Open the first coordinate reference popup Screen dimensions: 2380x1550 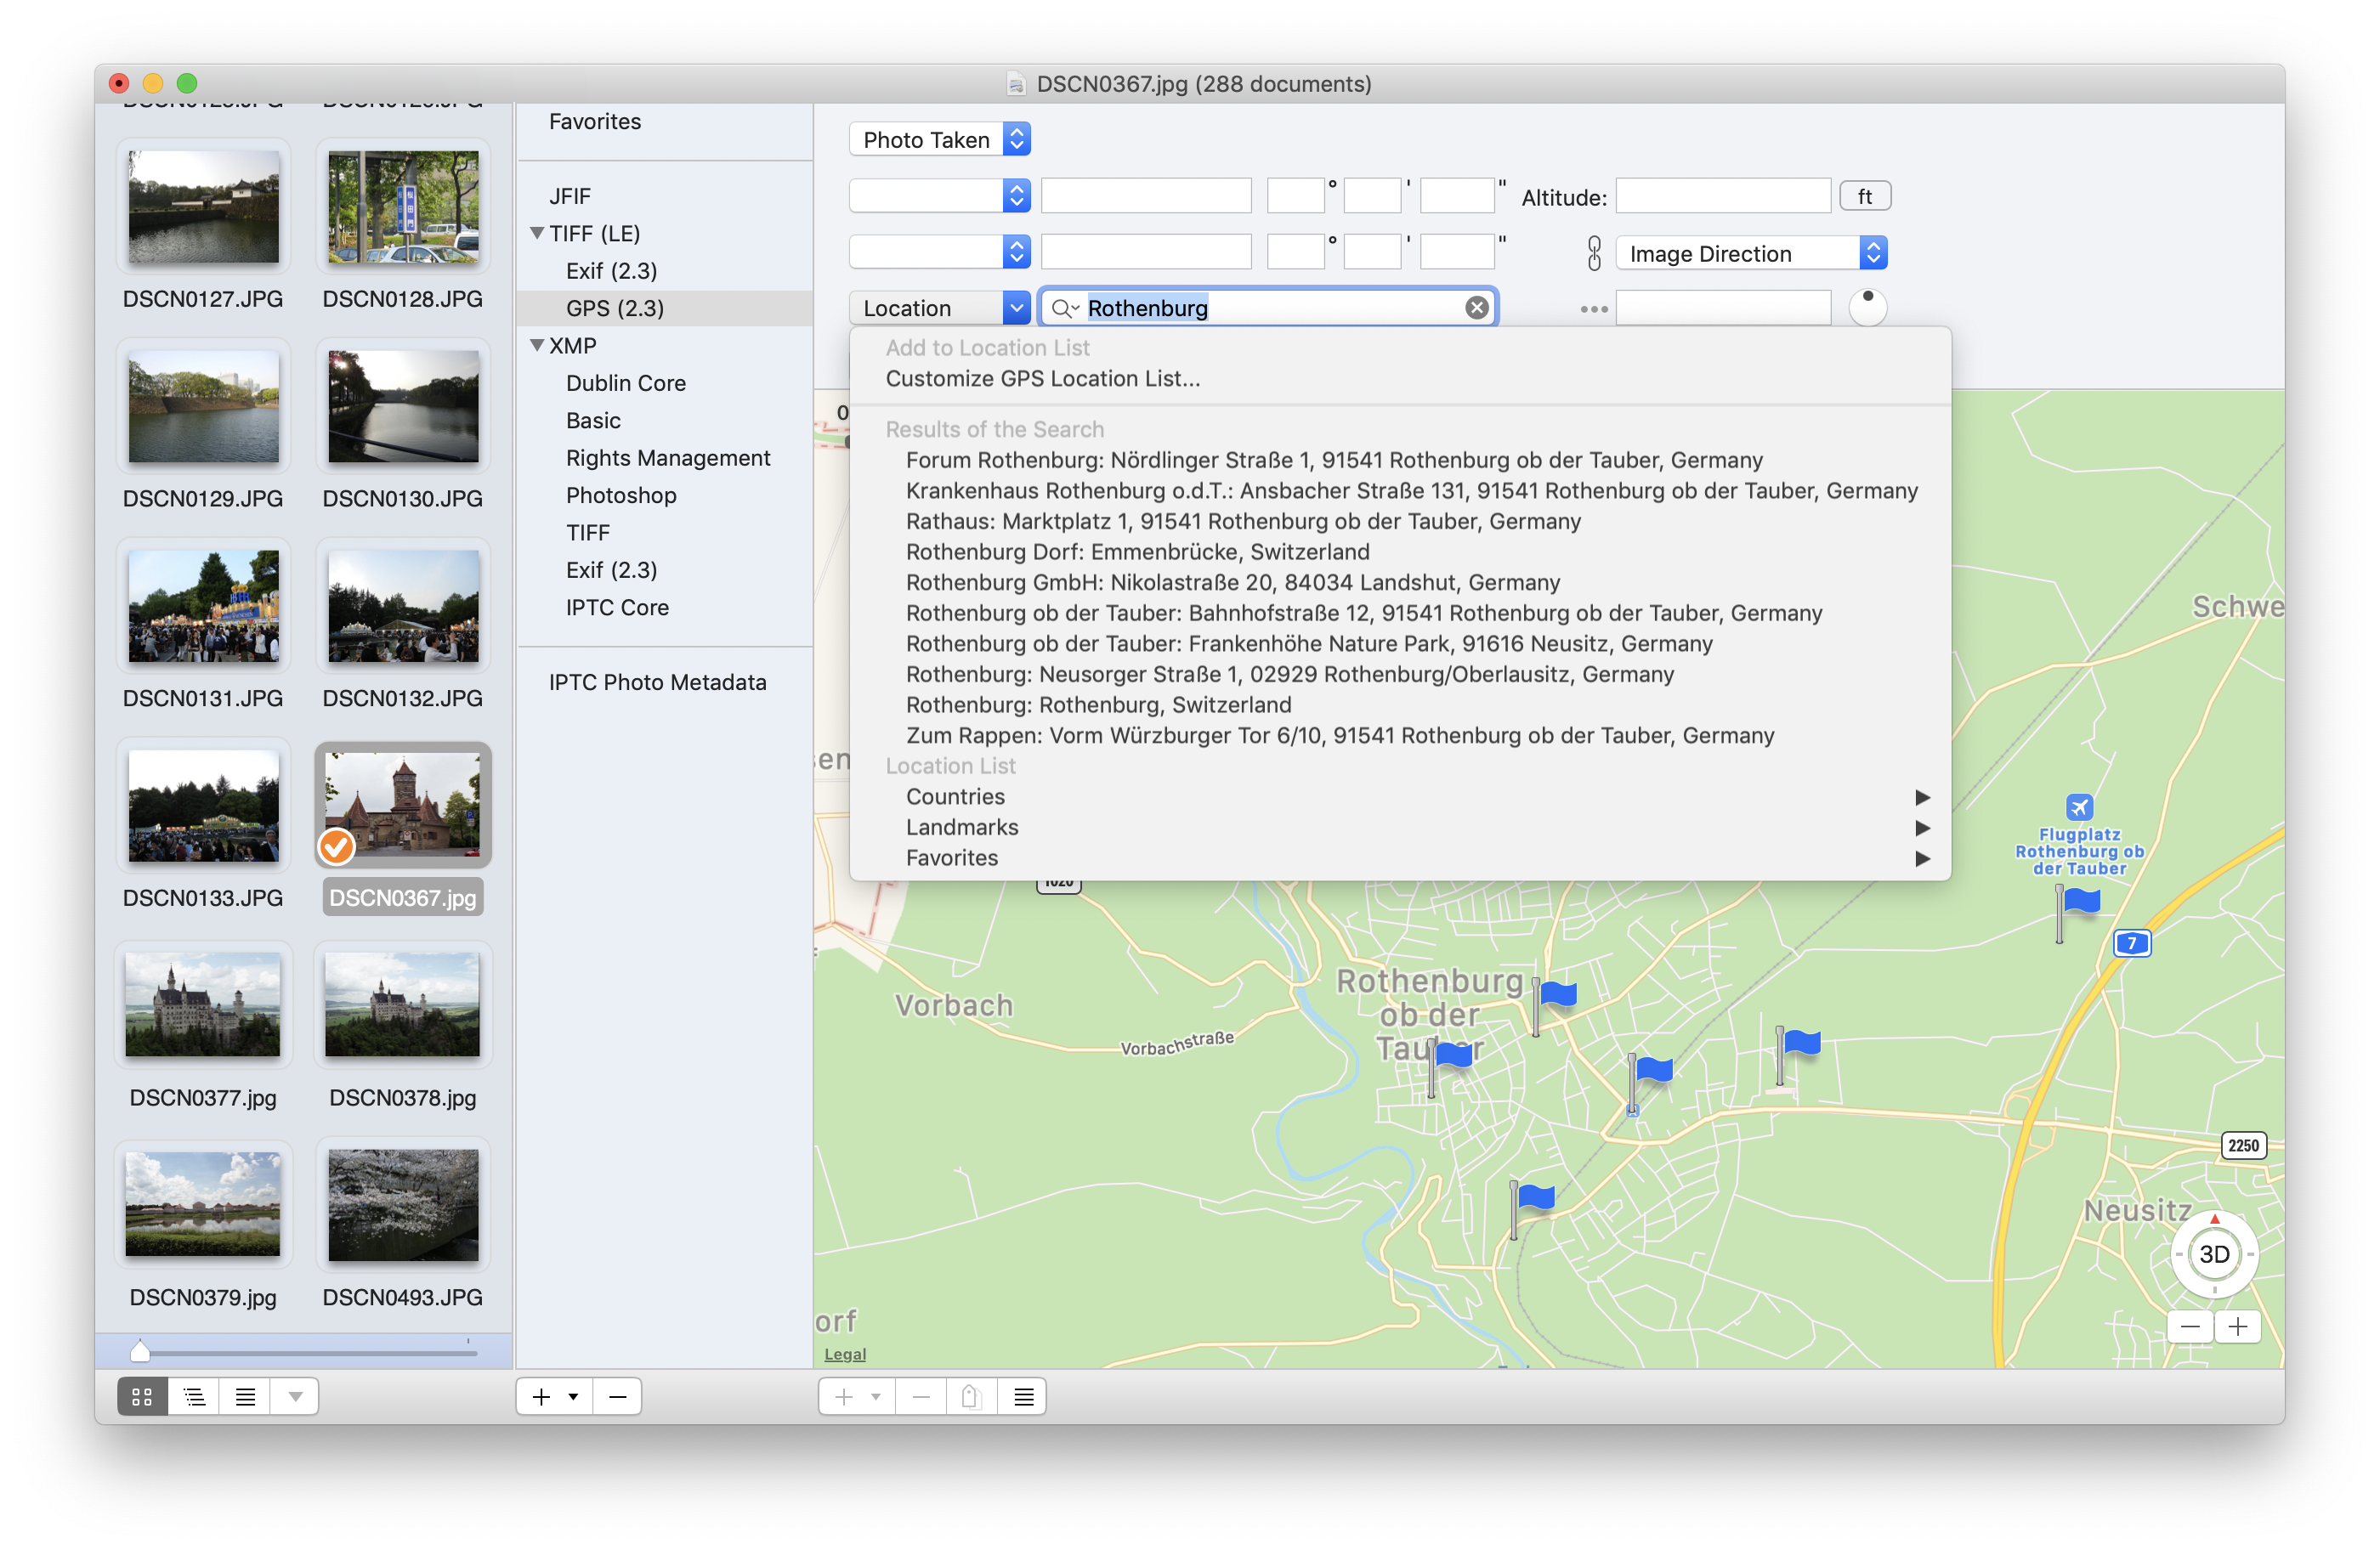[x=939, y=196]
